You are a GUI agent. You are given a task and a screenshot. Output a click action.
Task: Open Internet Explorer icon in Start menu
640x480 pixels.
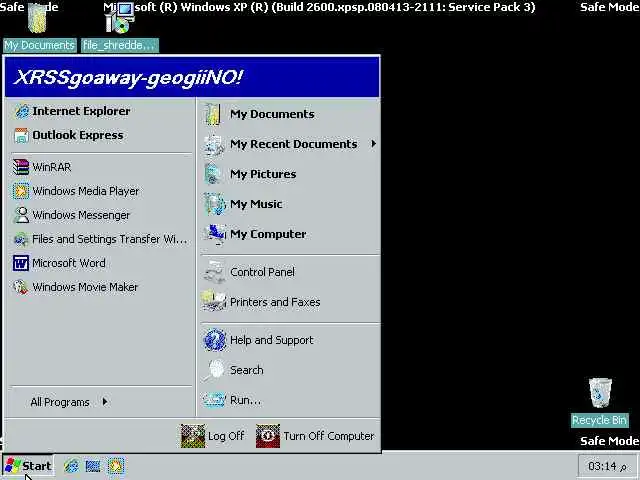click(21, 111)
